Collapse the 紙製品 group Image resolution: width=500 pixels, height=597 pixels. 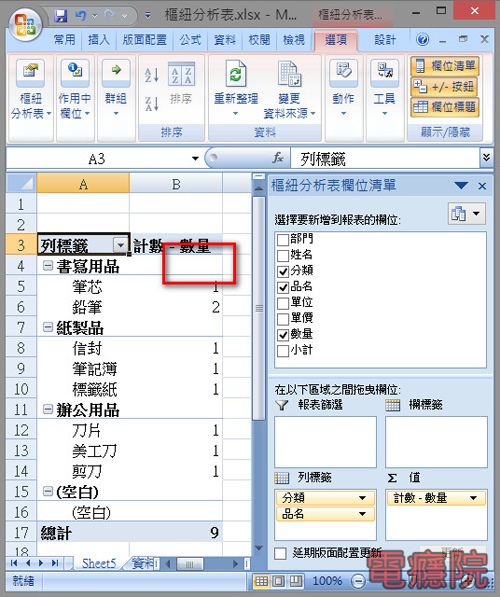48,327
